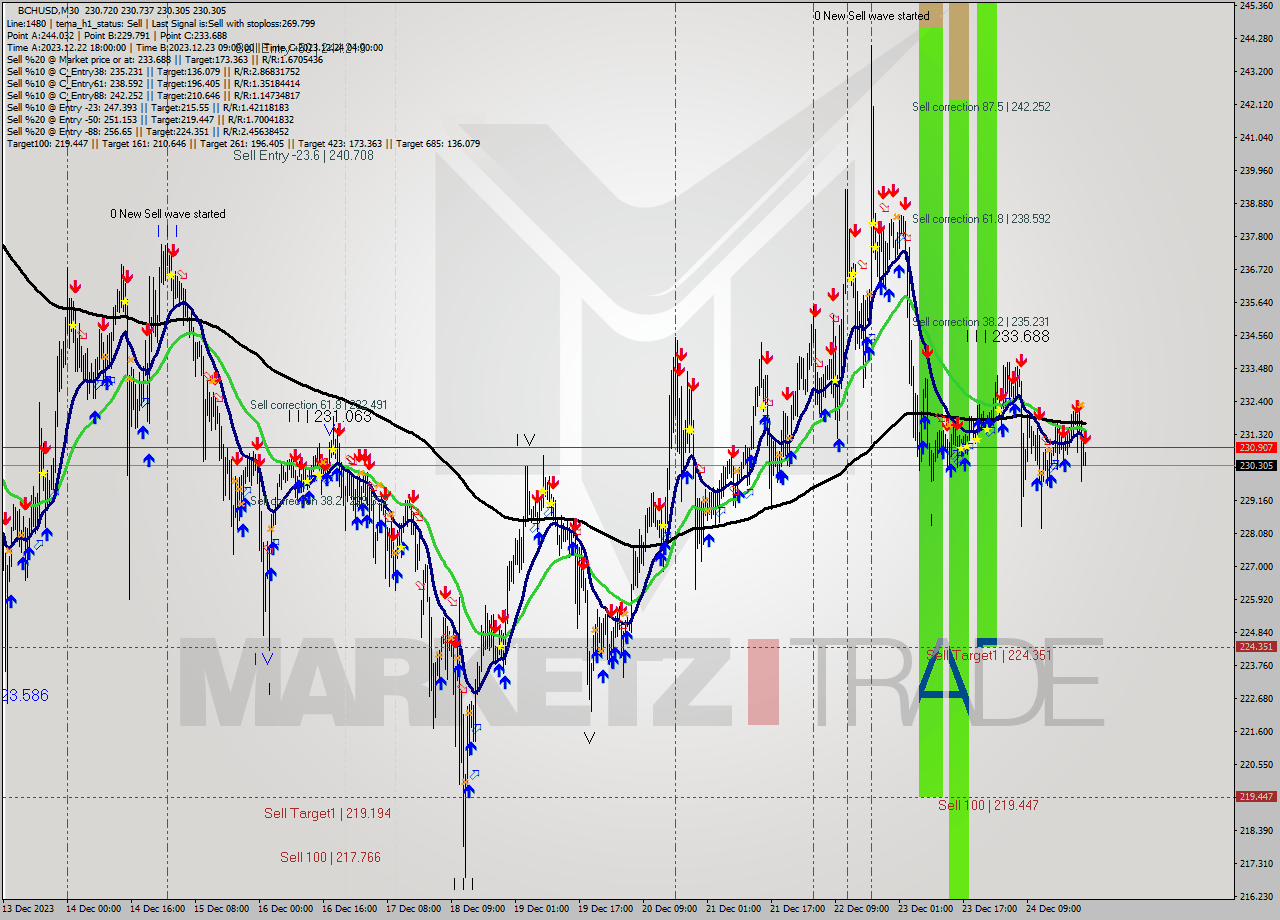Select the 227.000 price axis value
Viewport: 1280px width, 920px height.
click(x=1256, y=567)
